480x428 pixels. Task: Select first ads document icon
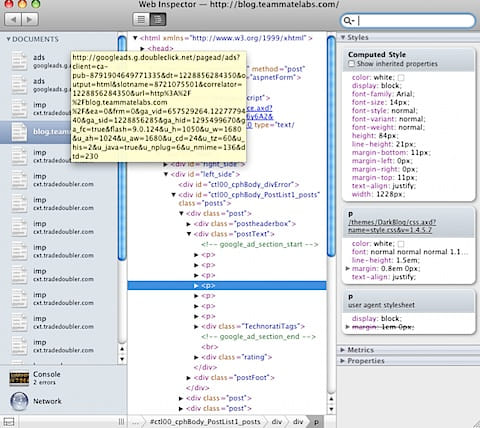19,61
